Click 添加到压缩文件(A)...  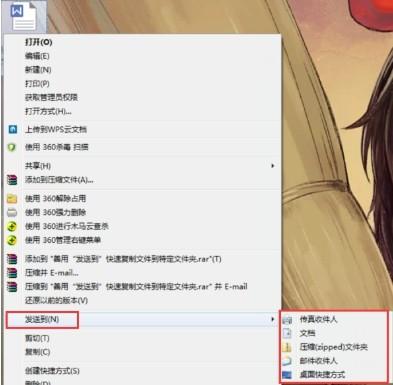pos(59,180)
